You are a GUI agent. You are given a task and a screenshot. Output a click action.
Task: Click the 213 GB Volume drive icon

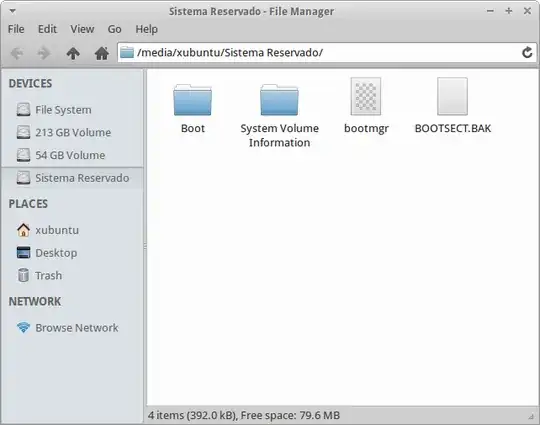(23, 132)
